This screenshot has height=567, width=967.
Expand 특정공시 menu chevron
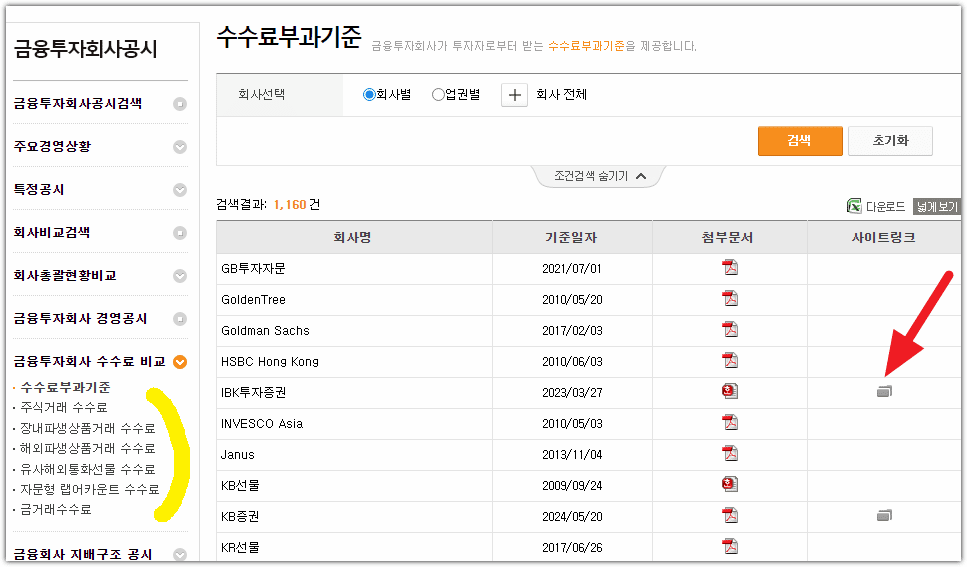point(180,190)
